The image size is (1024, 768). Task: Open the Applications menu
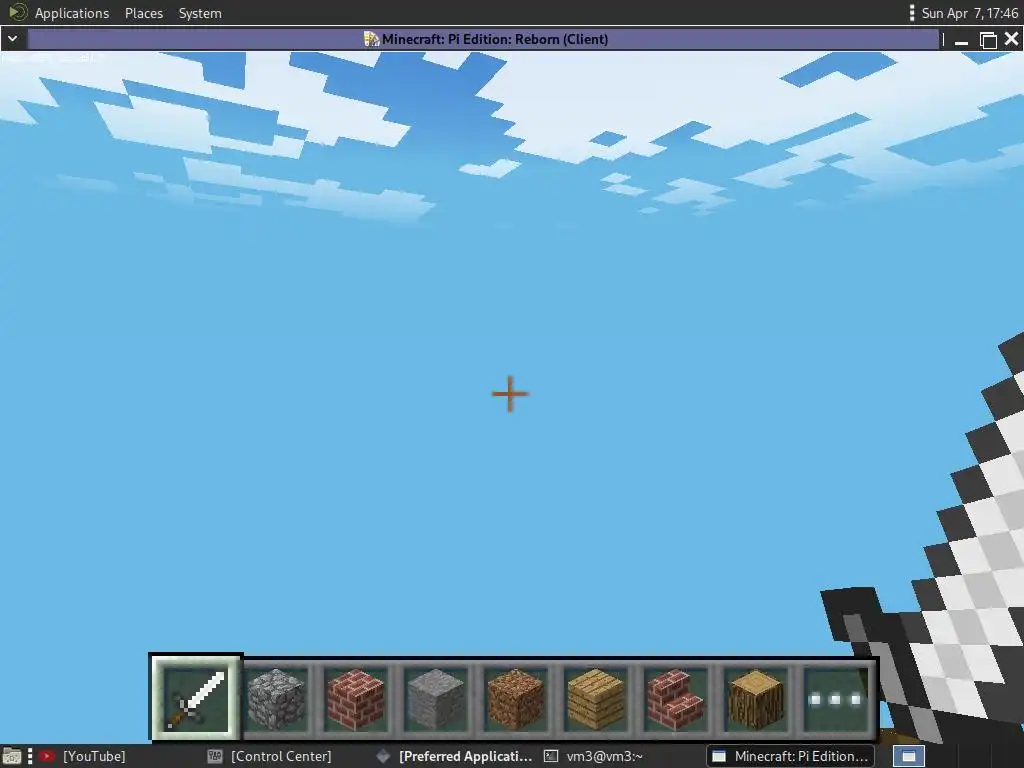point(72,13)
